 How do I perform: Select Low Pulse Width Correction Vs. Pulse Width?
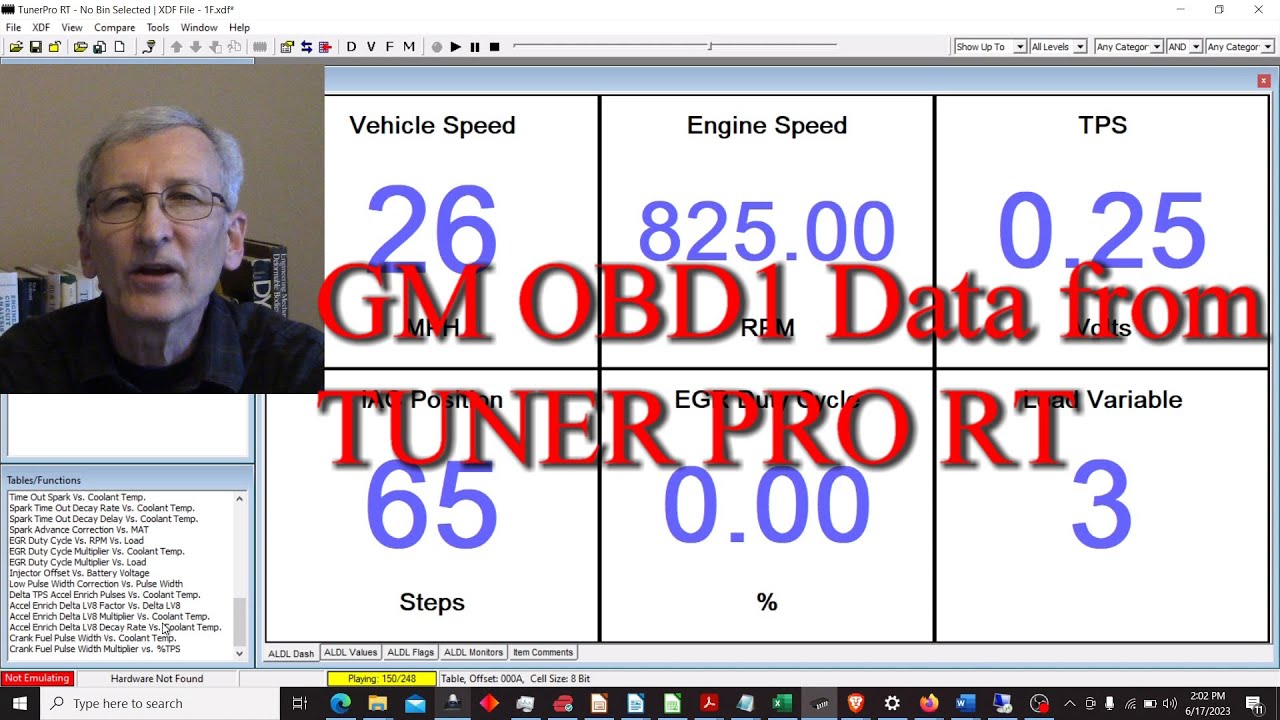96,584
